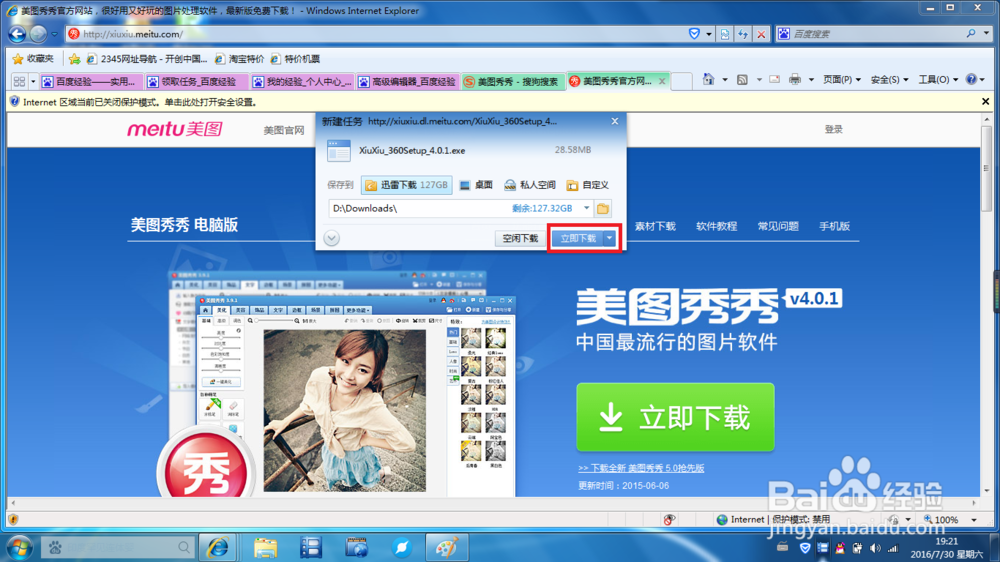Click the red Stop loading icon
Image resolution: width=1000 pixels, height=562 pixels.
(x=761, y=34)
